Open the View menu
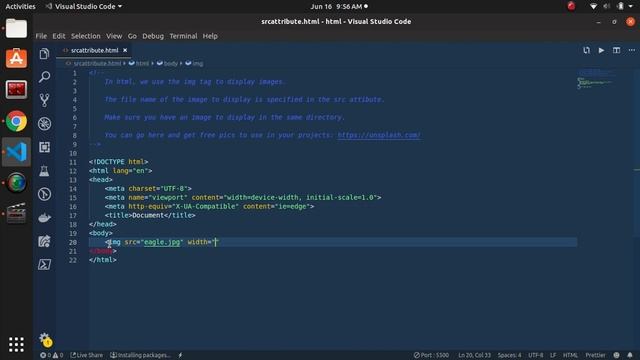This screenshot has width=640, height=360. (x=114, y=36)
